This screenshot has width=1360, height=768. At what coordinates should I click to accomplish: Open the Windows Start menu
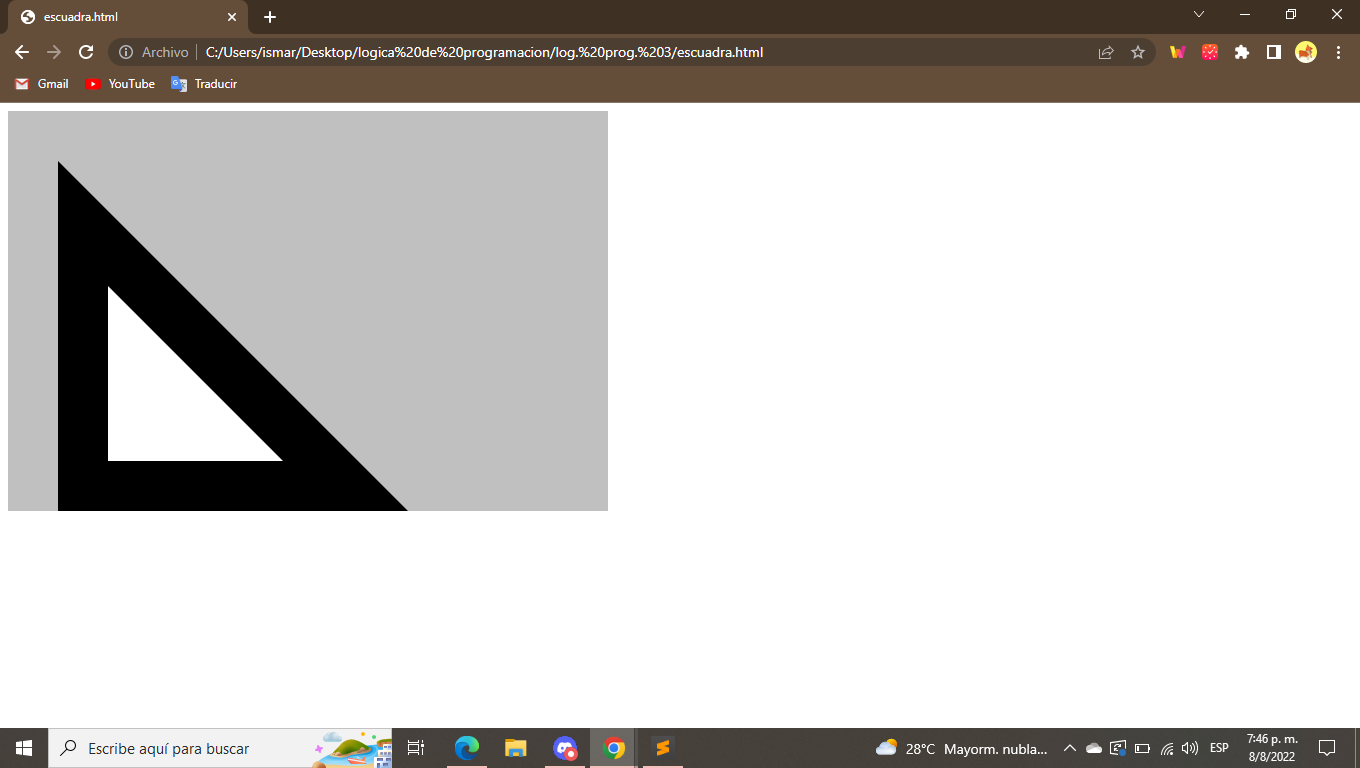tap(24, 748)
